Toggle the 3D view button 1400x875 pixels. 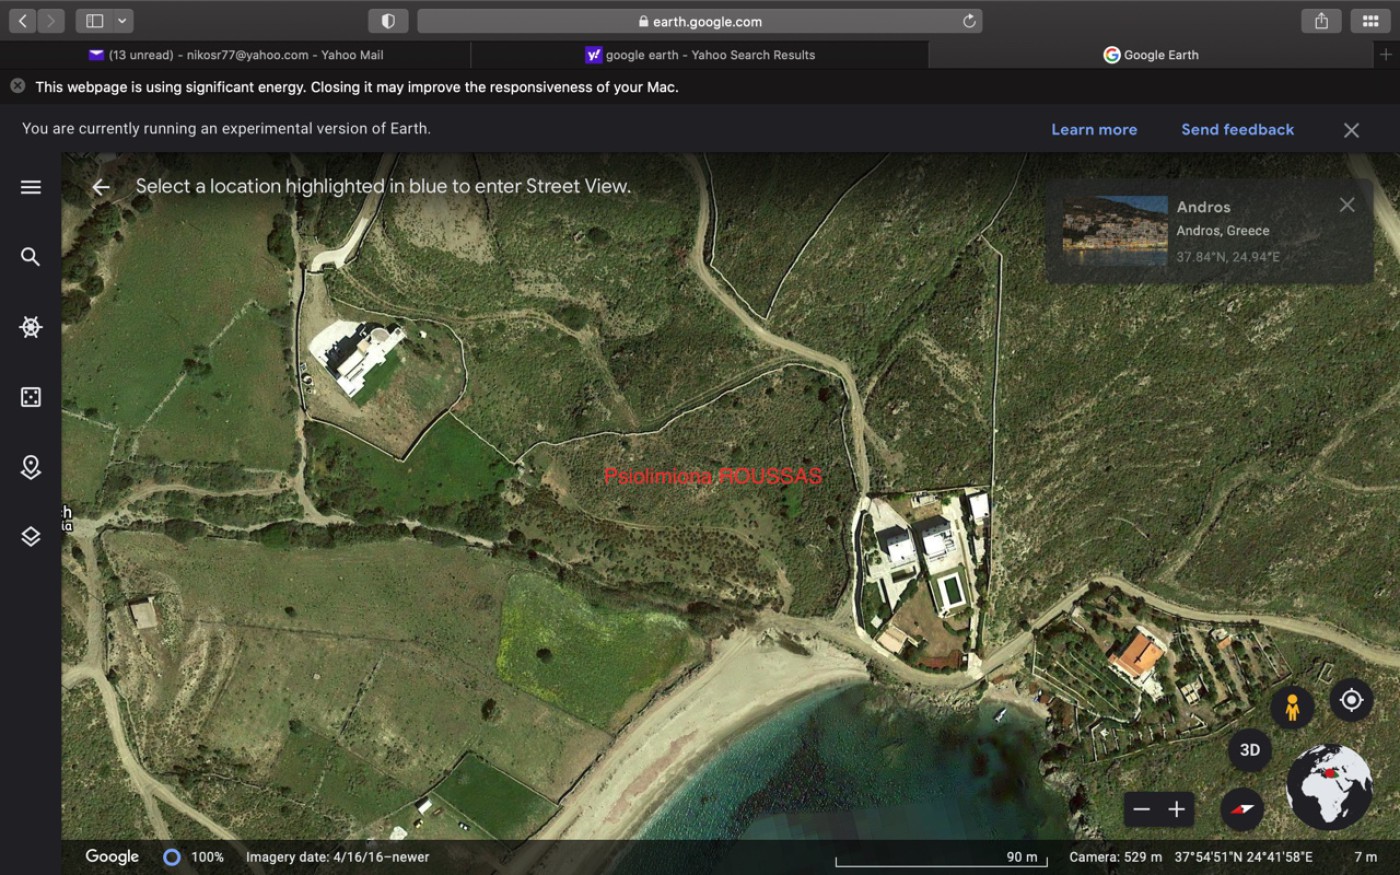click(x=1249, y=750)
